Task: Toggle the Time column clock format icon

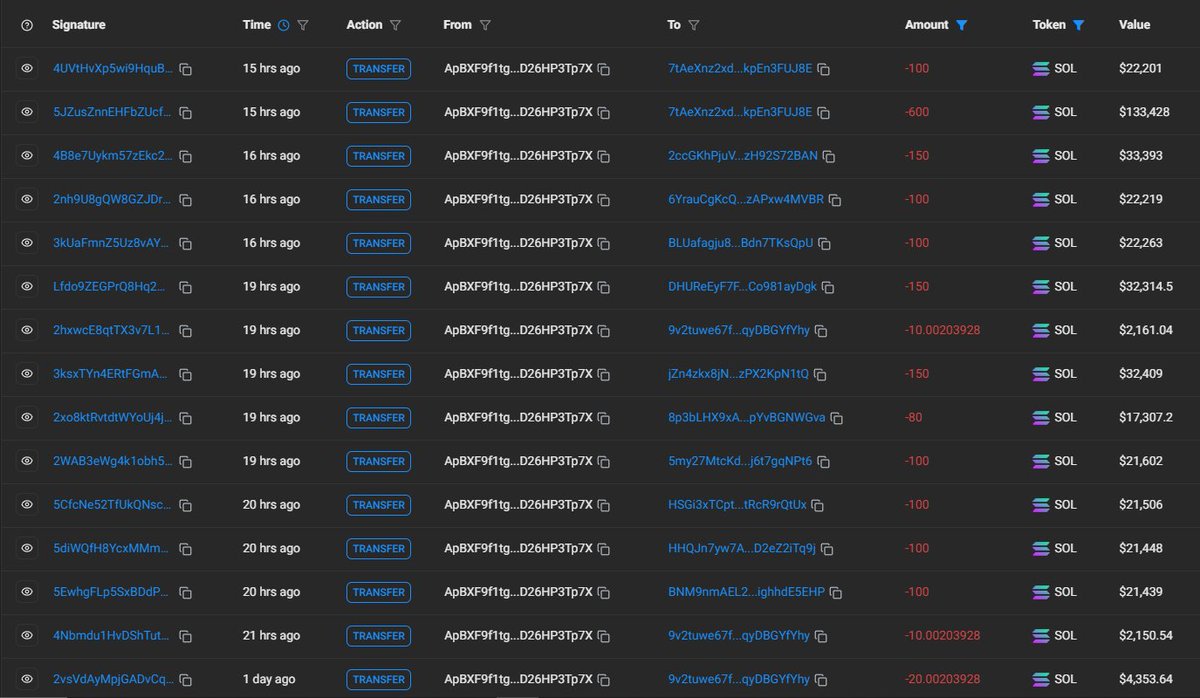Action: 284,25
